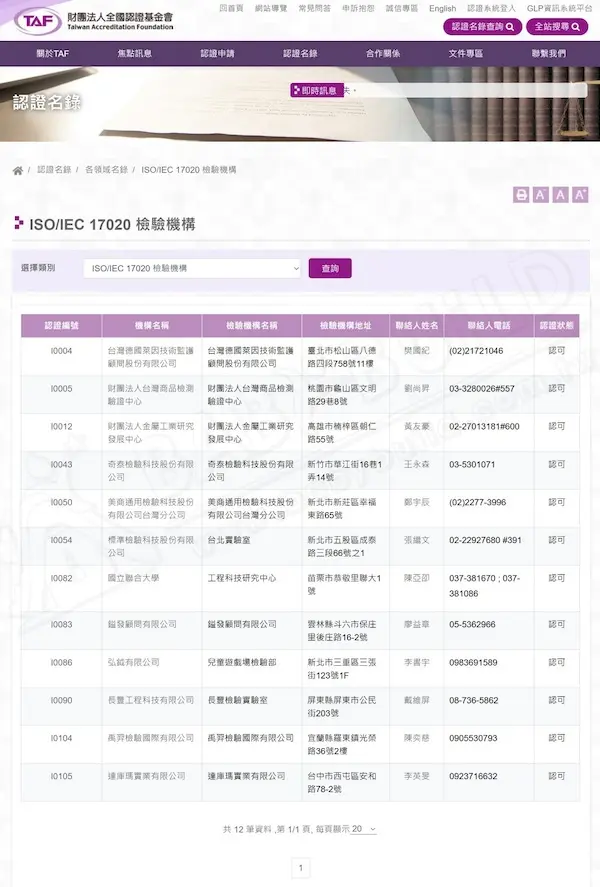Reset font size with the plain A icon

(560, 195)
